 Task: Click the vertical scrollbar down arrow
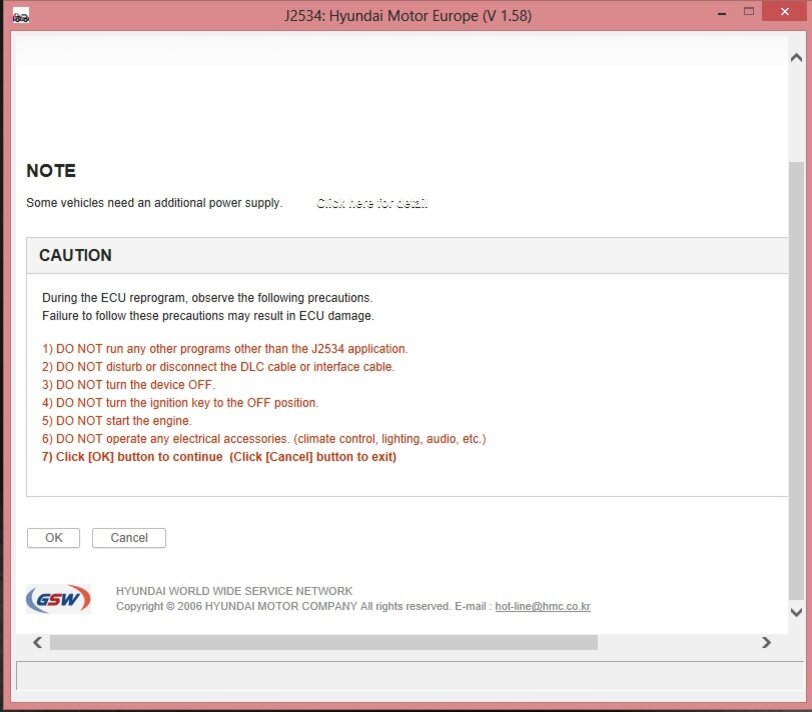tap(796, 612)
